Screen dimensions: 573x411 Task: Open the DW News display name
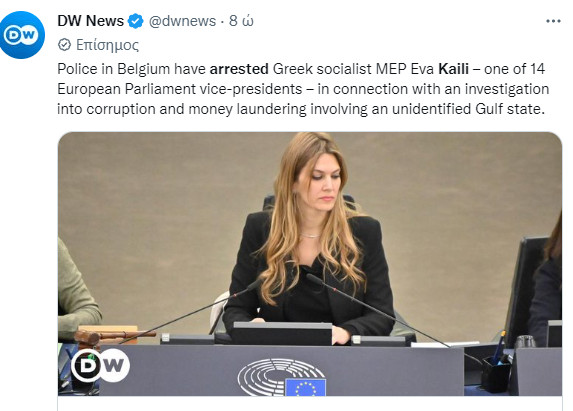click(x=91, y=21)
